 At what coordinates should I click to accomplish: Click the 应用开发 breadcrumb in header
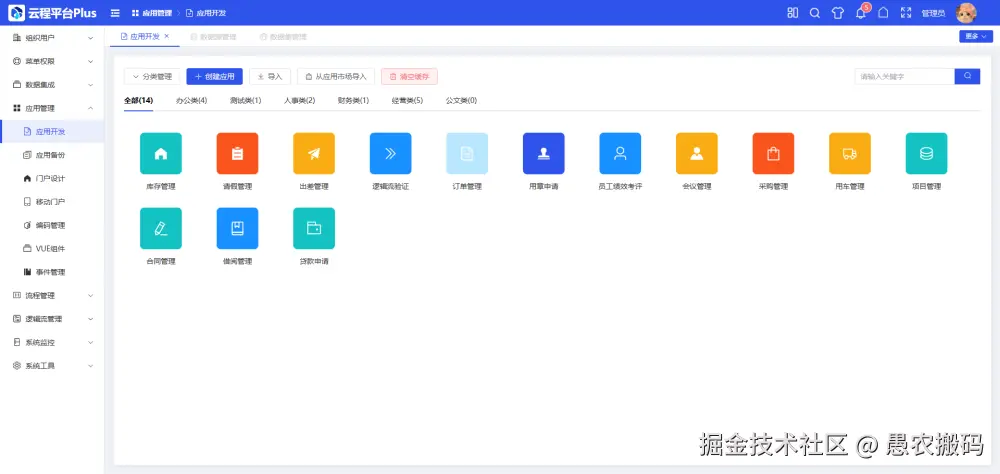point(206,13)
